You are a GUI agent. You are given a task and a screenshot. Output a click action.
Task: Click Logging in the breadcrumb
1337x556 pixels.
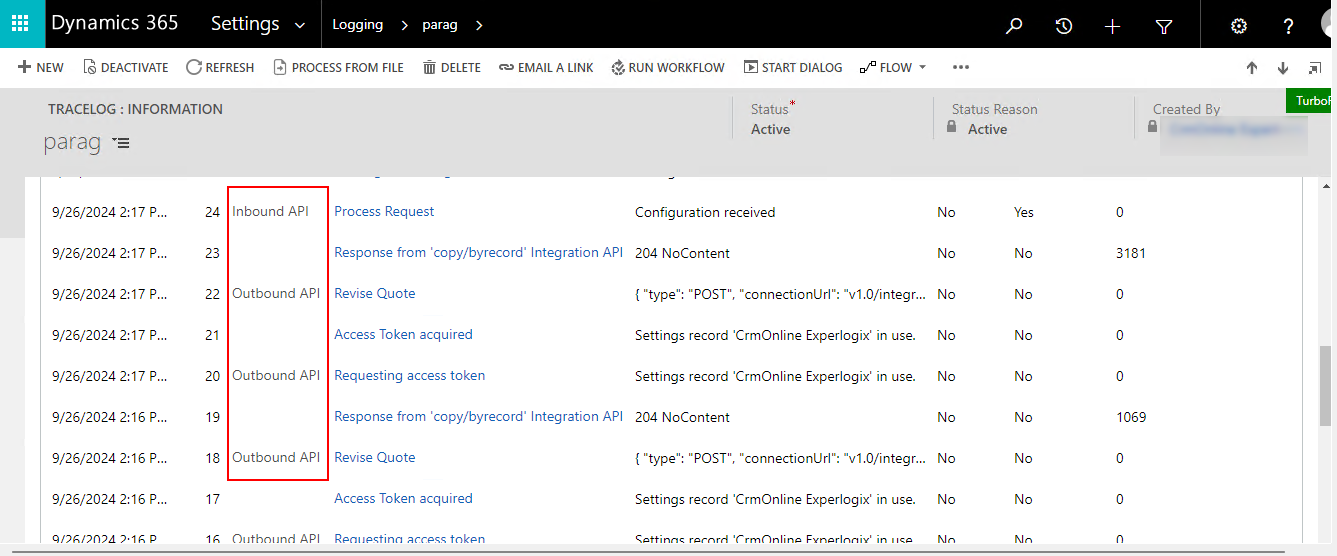(x=357, y=25)
